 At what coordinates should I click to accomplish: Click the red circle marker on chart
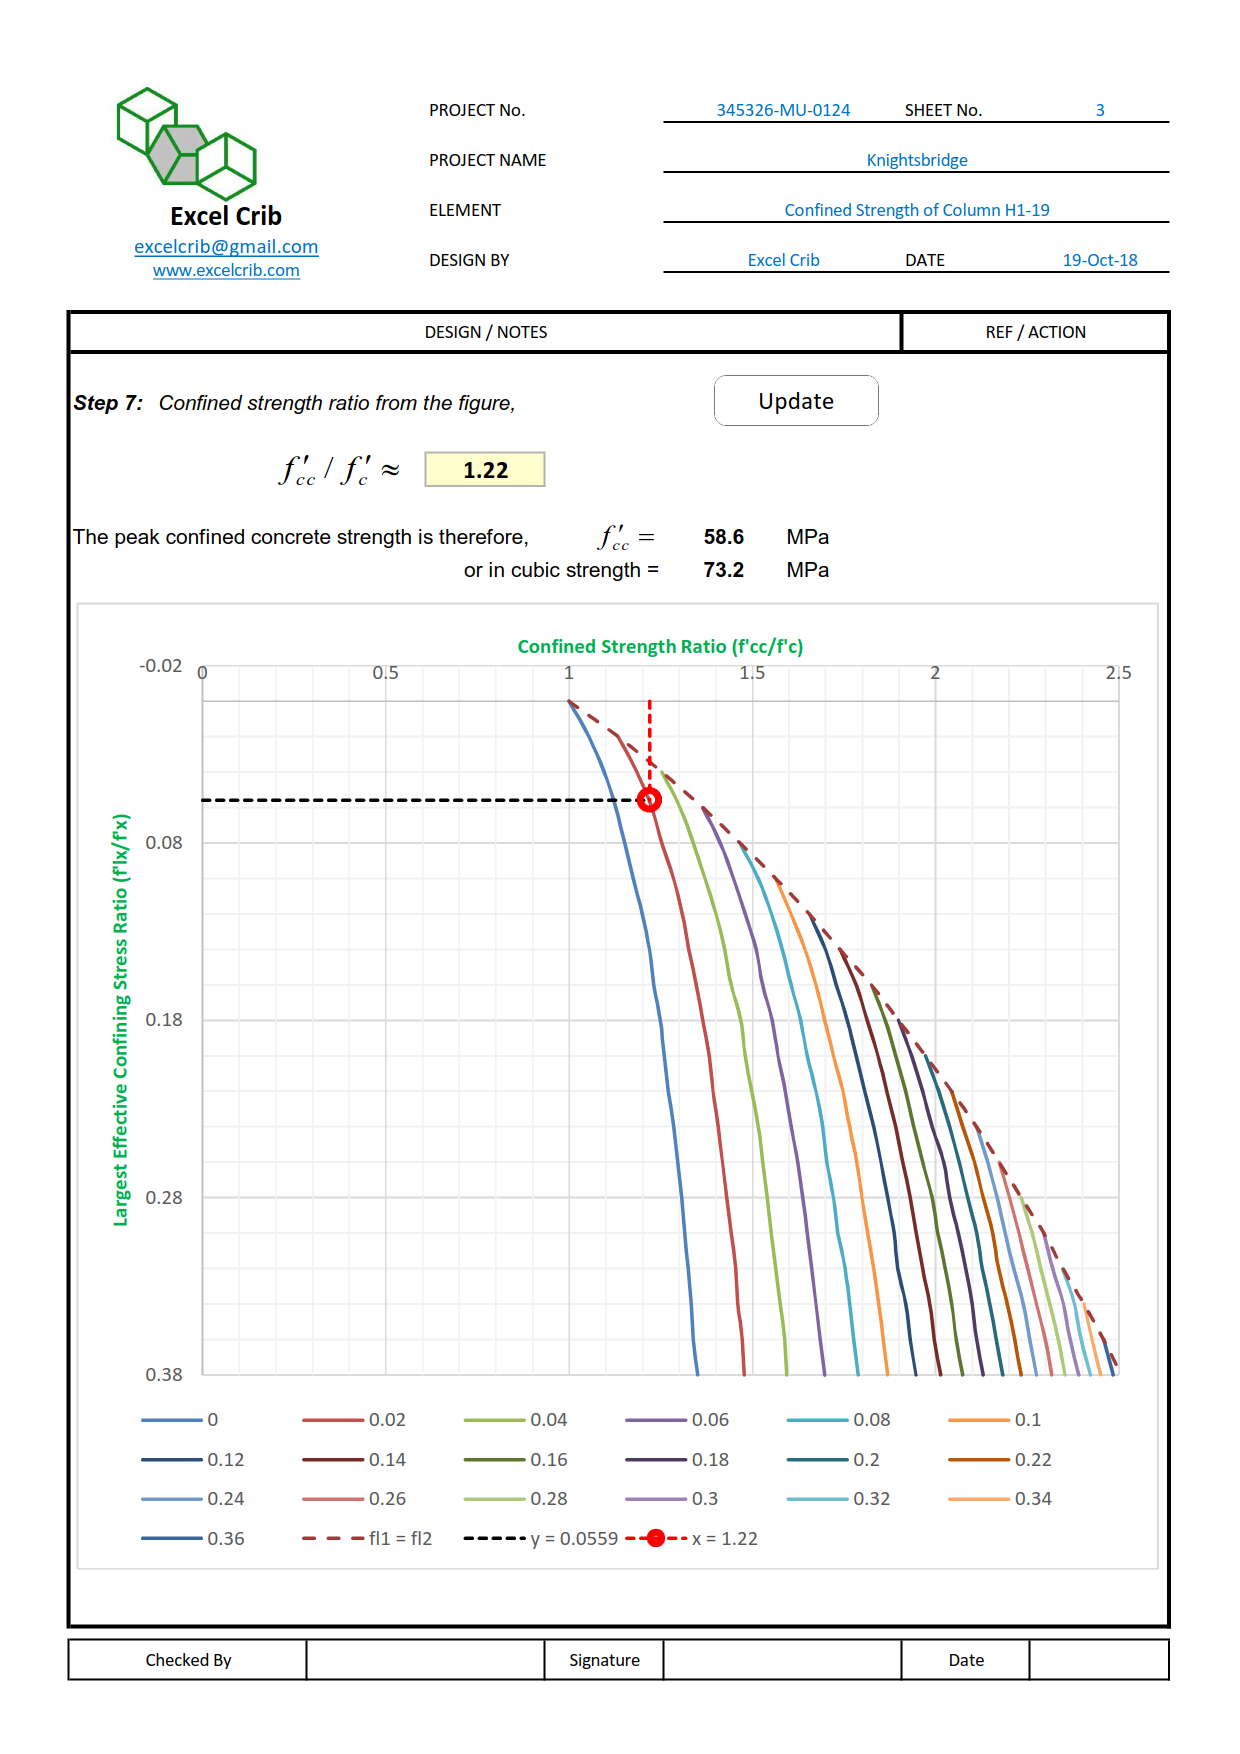pyautogui.click(x=650, y=800)
